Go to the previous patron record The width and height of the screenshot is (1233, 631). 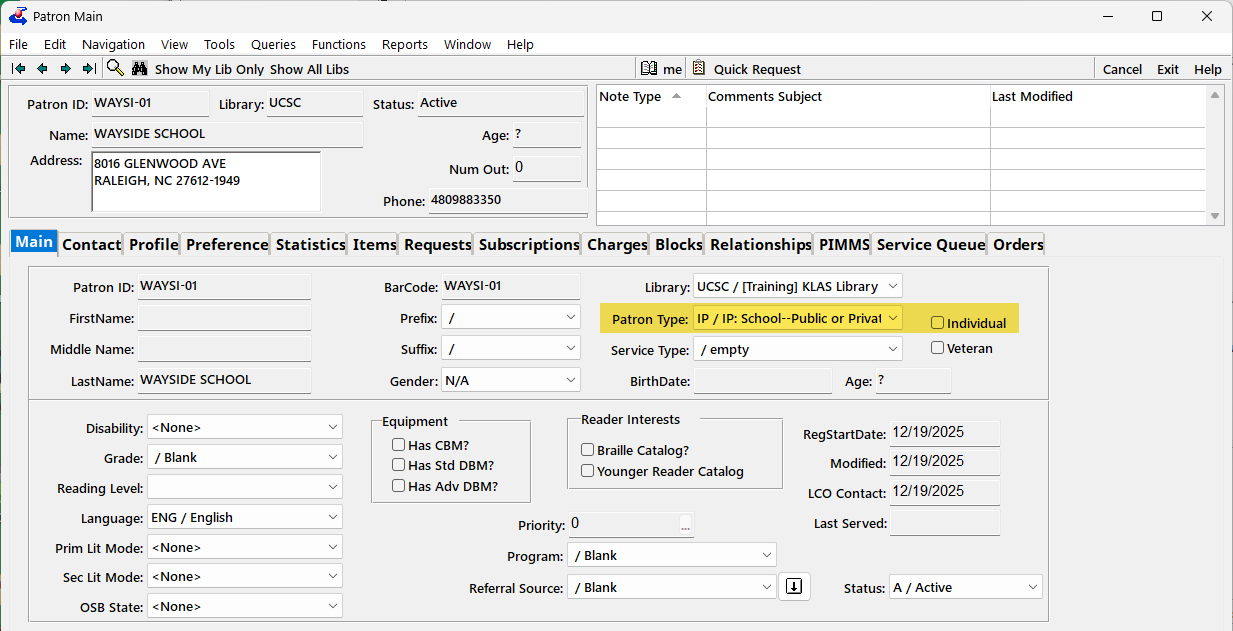click(x=42, y=69)
